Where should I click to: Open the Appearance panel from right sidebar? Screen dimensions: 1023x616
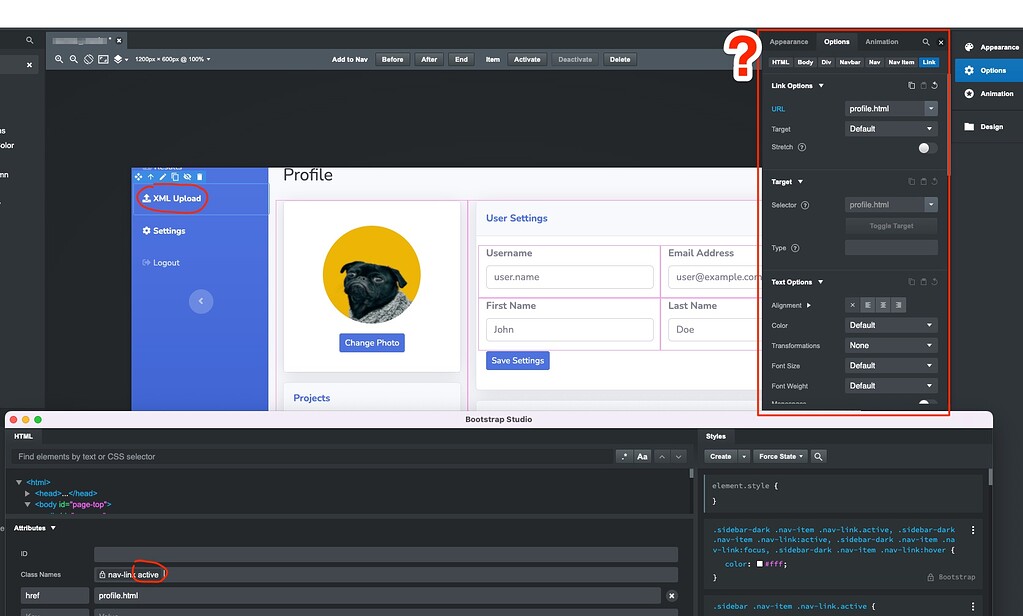click(x=992, y=45)
